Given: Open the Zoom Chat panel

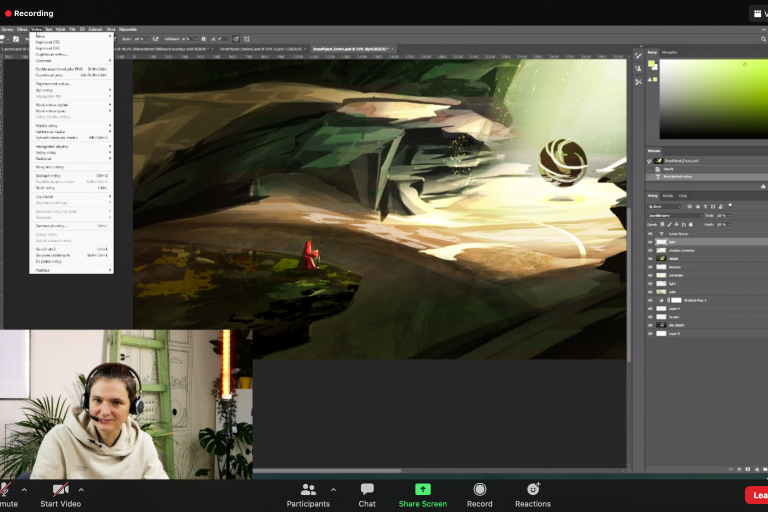Looking at the screenshot, I should [367, 489].
